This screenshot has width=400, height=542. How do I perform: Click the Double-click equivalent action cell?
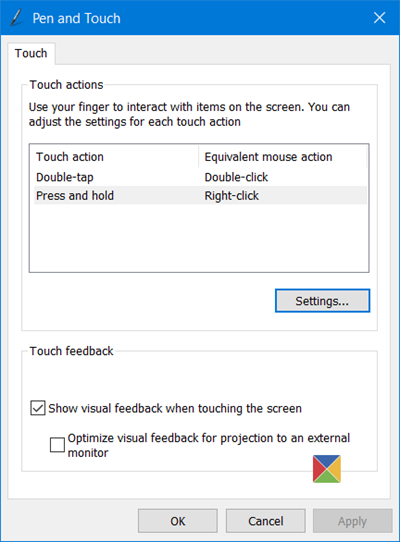pos(236,177)
